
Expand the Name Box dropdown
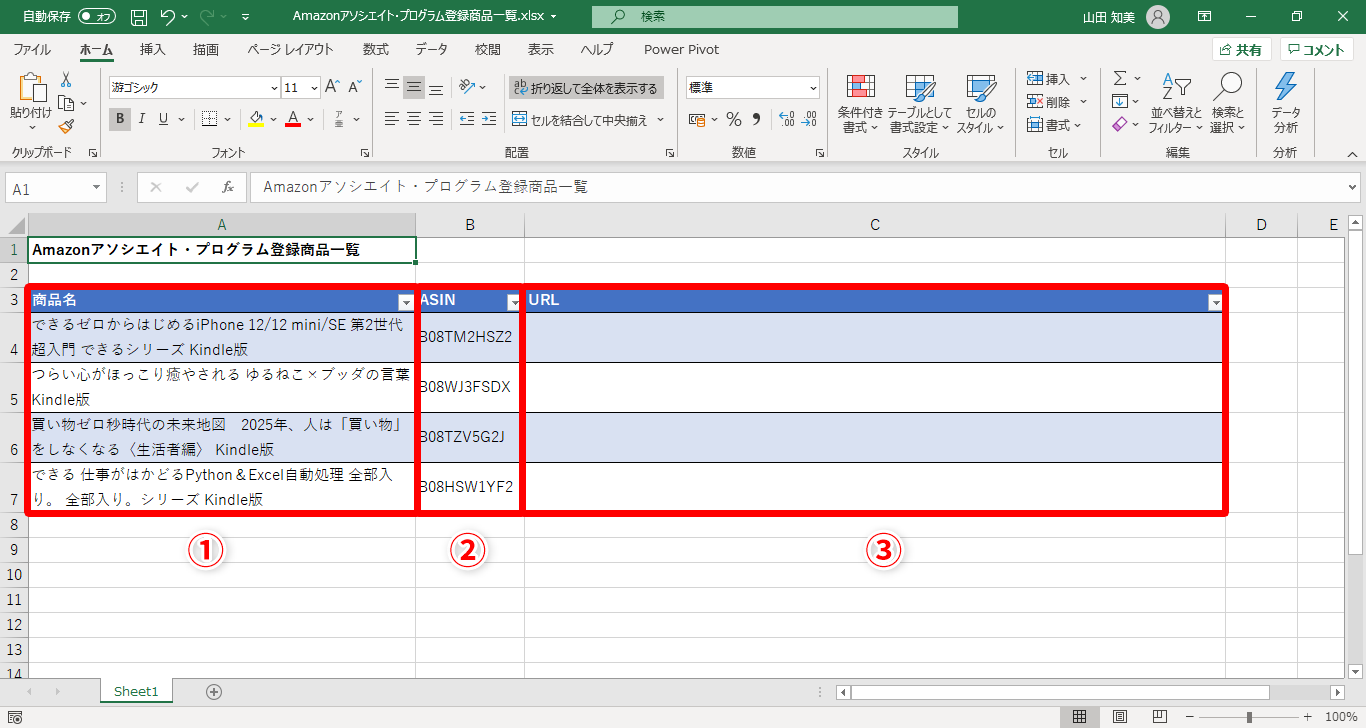click(96, 188)
